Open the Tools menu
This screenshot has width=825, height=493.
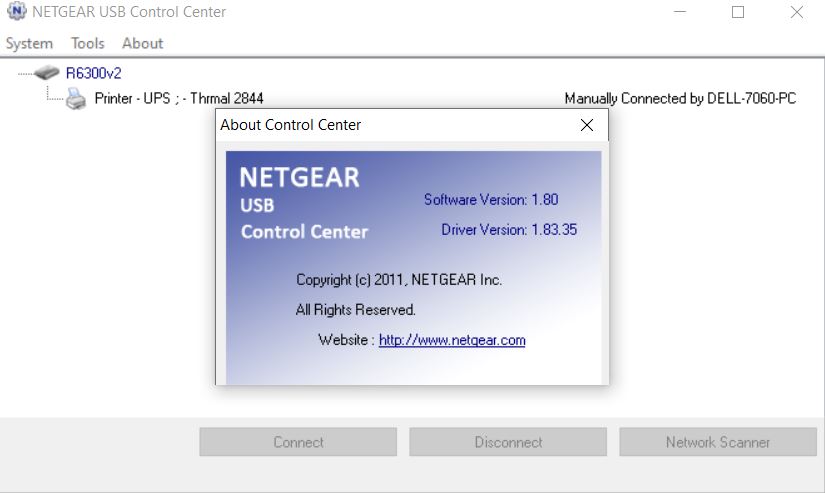tap(87, 43)
